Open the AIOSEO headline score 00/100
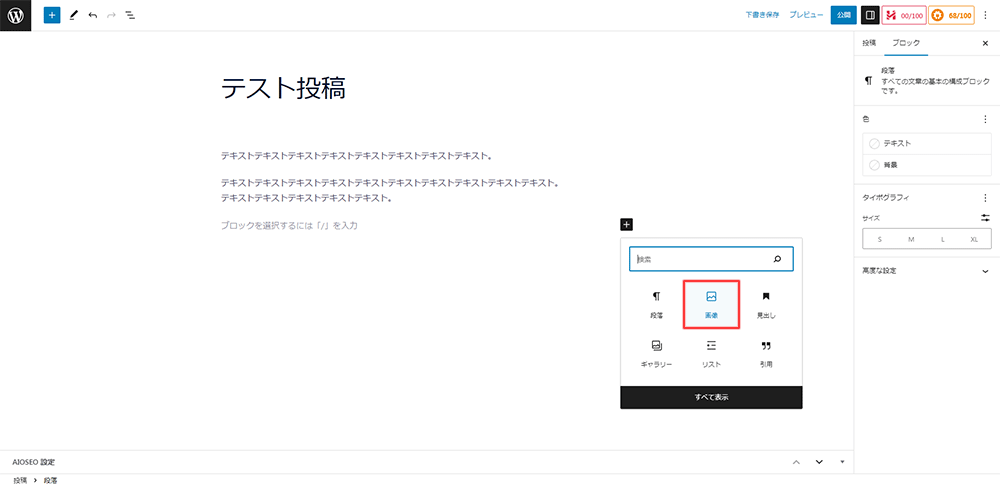This screenshot has width=1000, height=486. (904, 15)
